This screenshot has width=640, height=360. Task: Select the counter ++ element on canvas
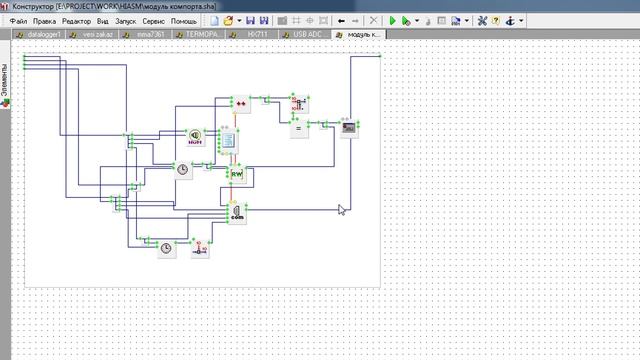pos(241,104)
